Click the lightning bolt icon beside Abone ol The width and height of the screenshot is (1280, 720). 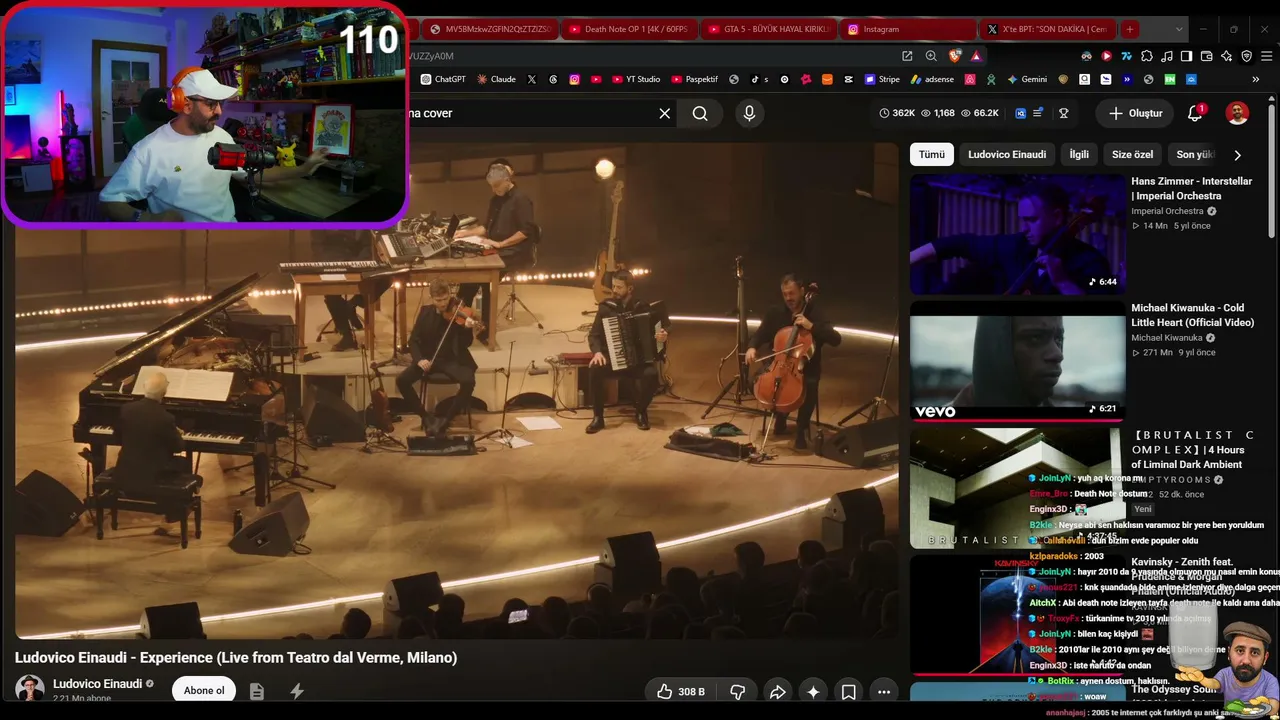pyautogui.click(x=297, y=691)
